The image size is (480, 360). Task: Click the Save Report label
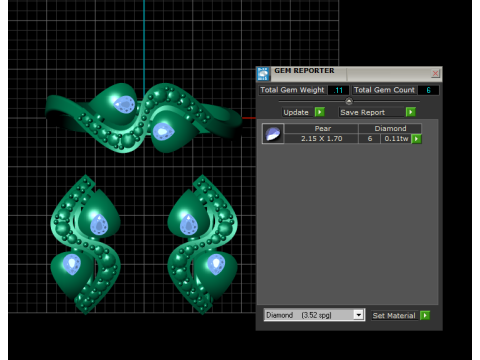pos(362,112)
